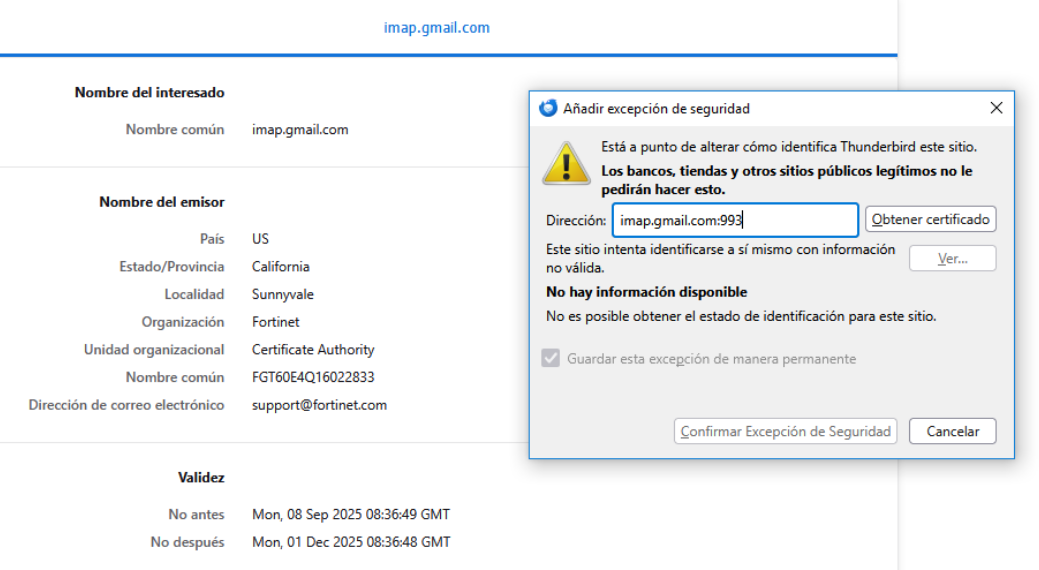1039x570 pixels.
Task: Click the 'País' label
Action: pos(212,239)
